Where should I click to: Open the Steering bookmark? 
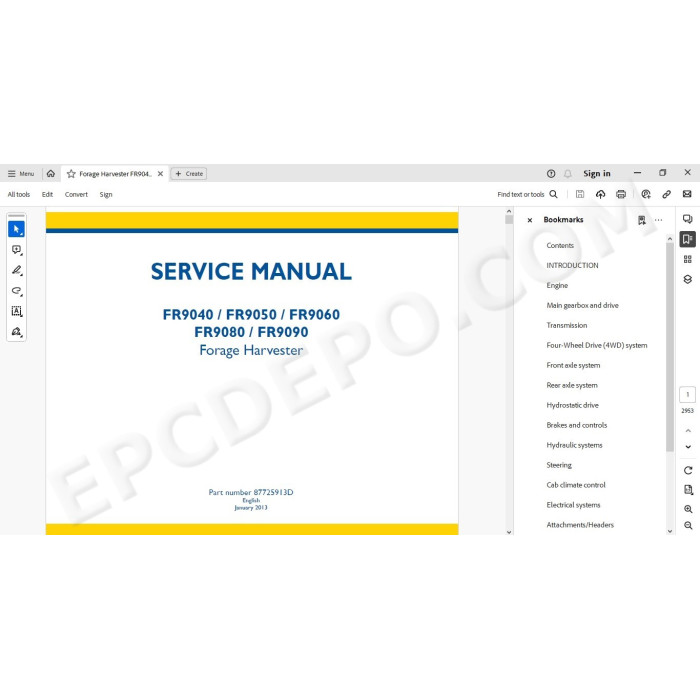pyautogui.click(x=559, y=465)
